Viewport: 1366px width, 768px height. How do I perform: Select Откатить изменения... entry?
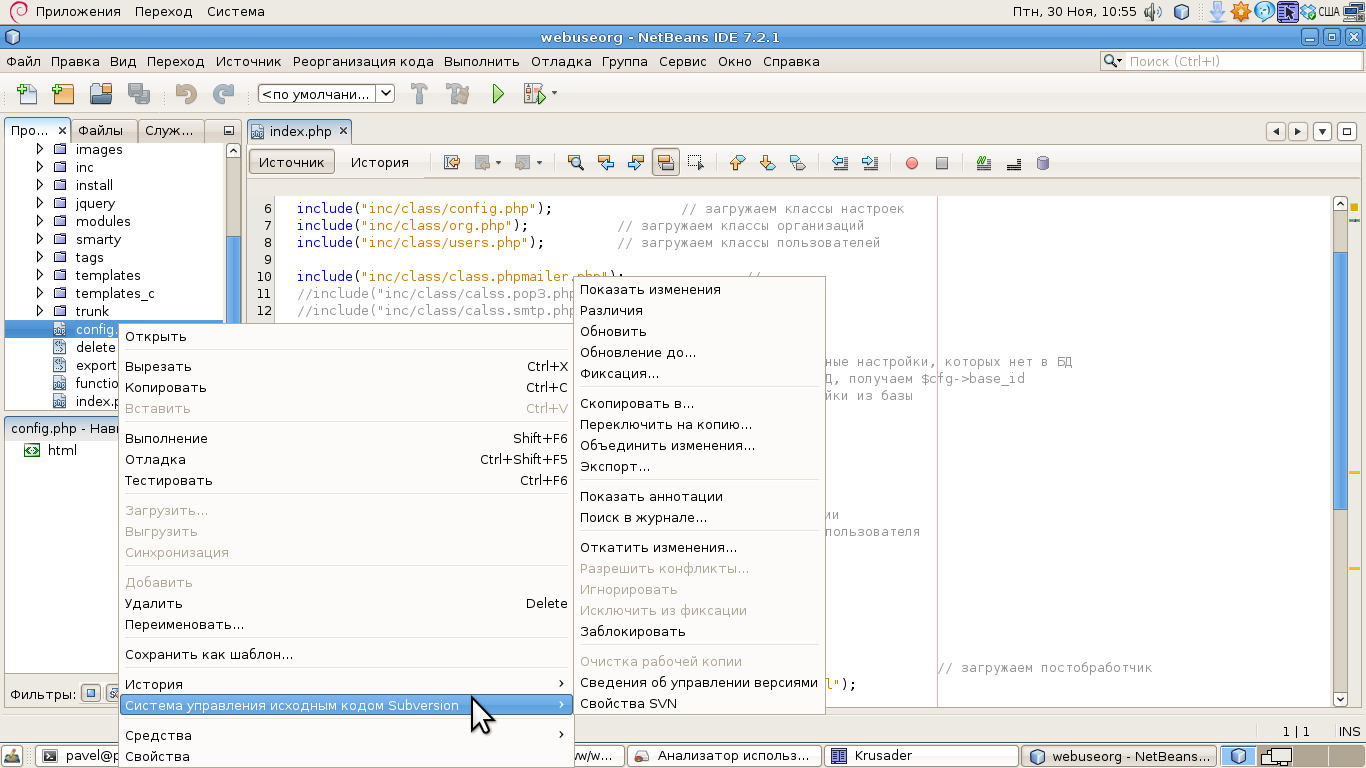point(700,547)
